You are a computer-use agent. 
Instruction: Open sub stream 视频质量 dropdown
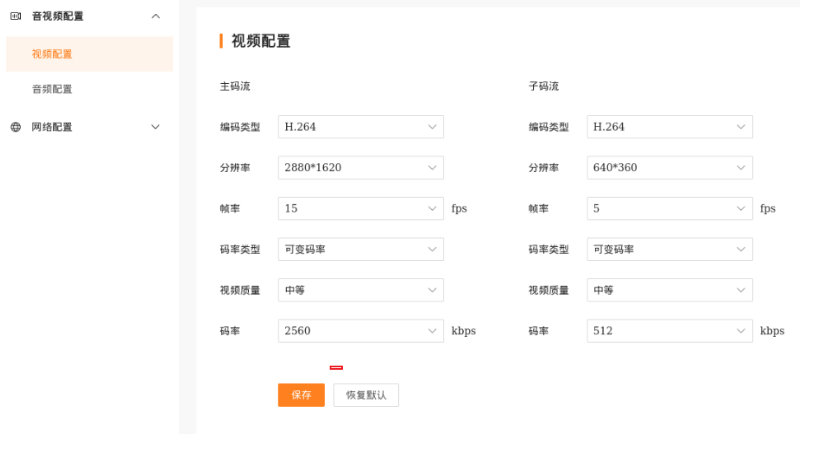669,290
